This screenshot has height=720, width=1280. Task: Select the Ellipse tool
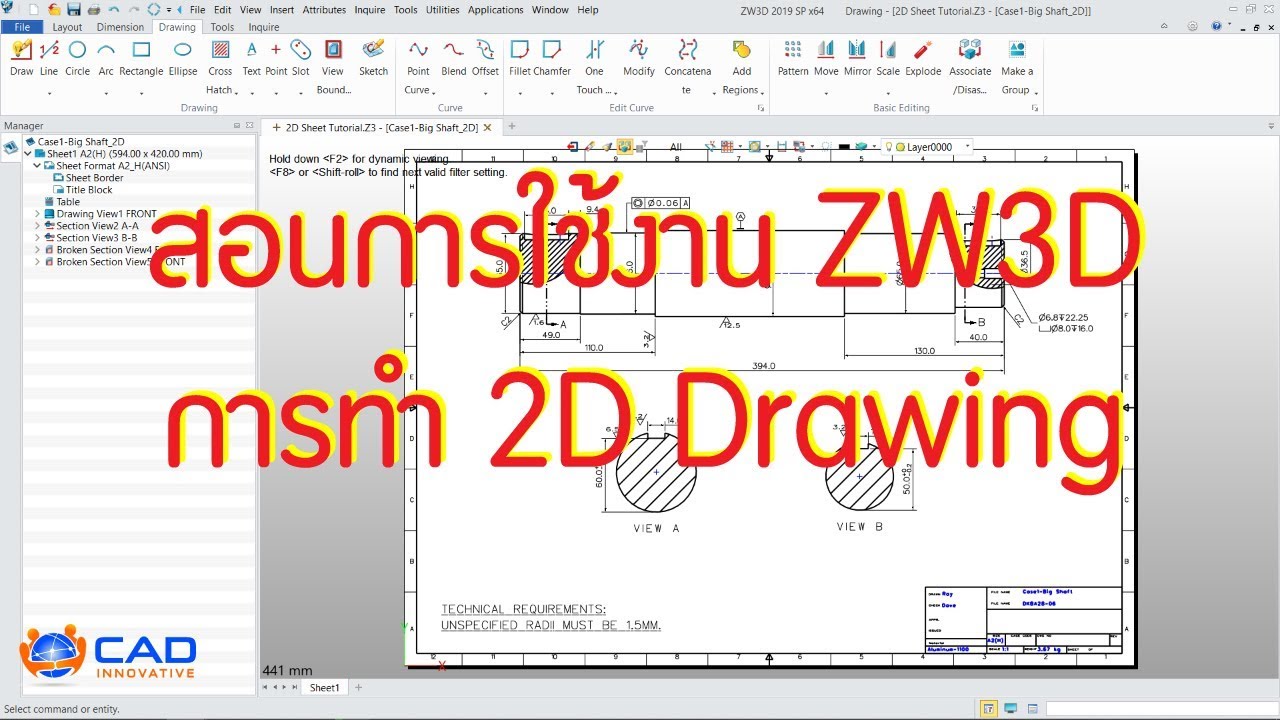(183, 58)
